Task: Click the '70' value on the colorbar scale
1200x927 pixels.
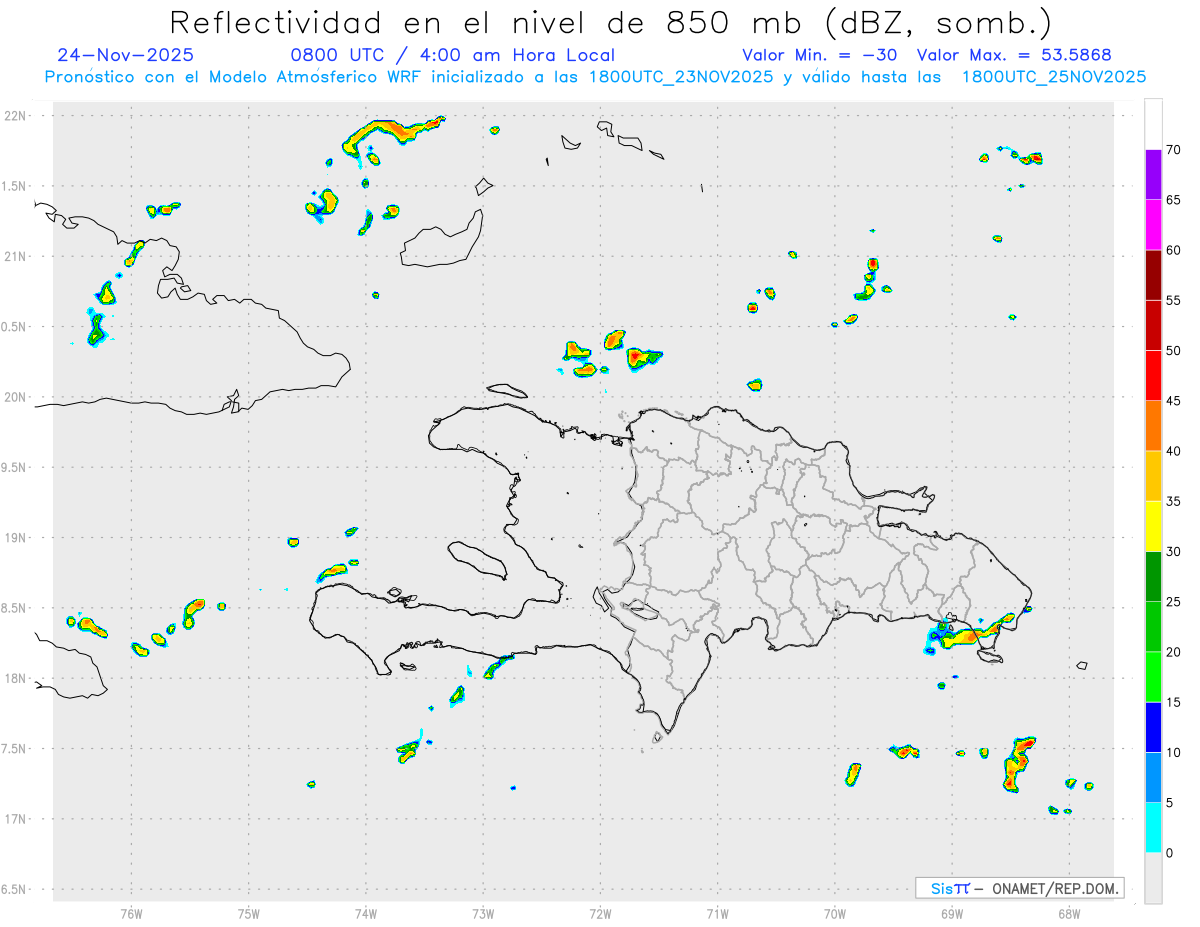Action: click(1173, 150)
